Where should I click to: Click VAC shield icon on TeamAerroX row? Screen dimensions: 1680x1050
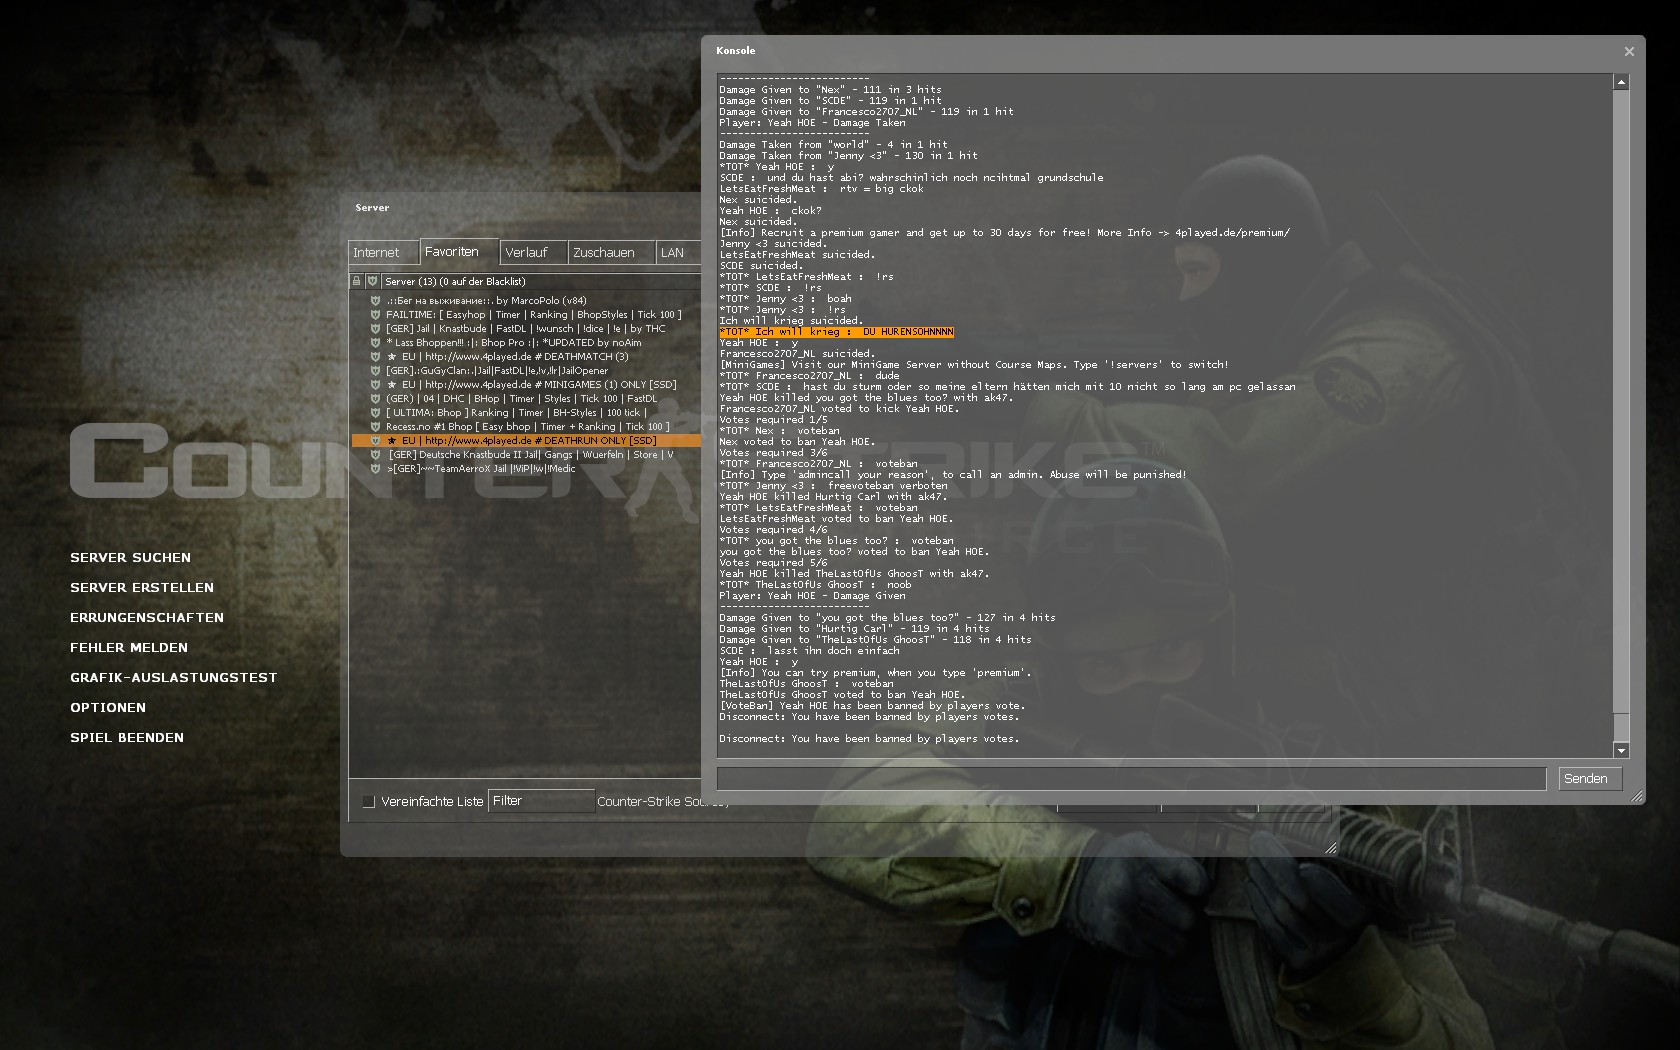[x=376, y=468]
